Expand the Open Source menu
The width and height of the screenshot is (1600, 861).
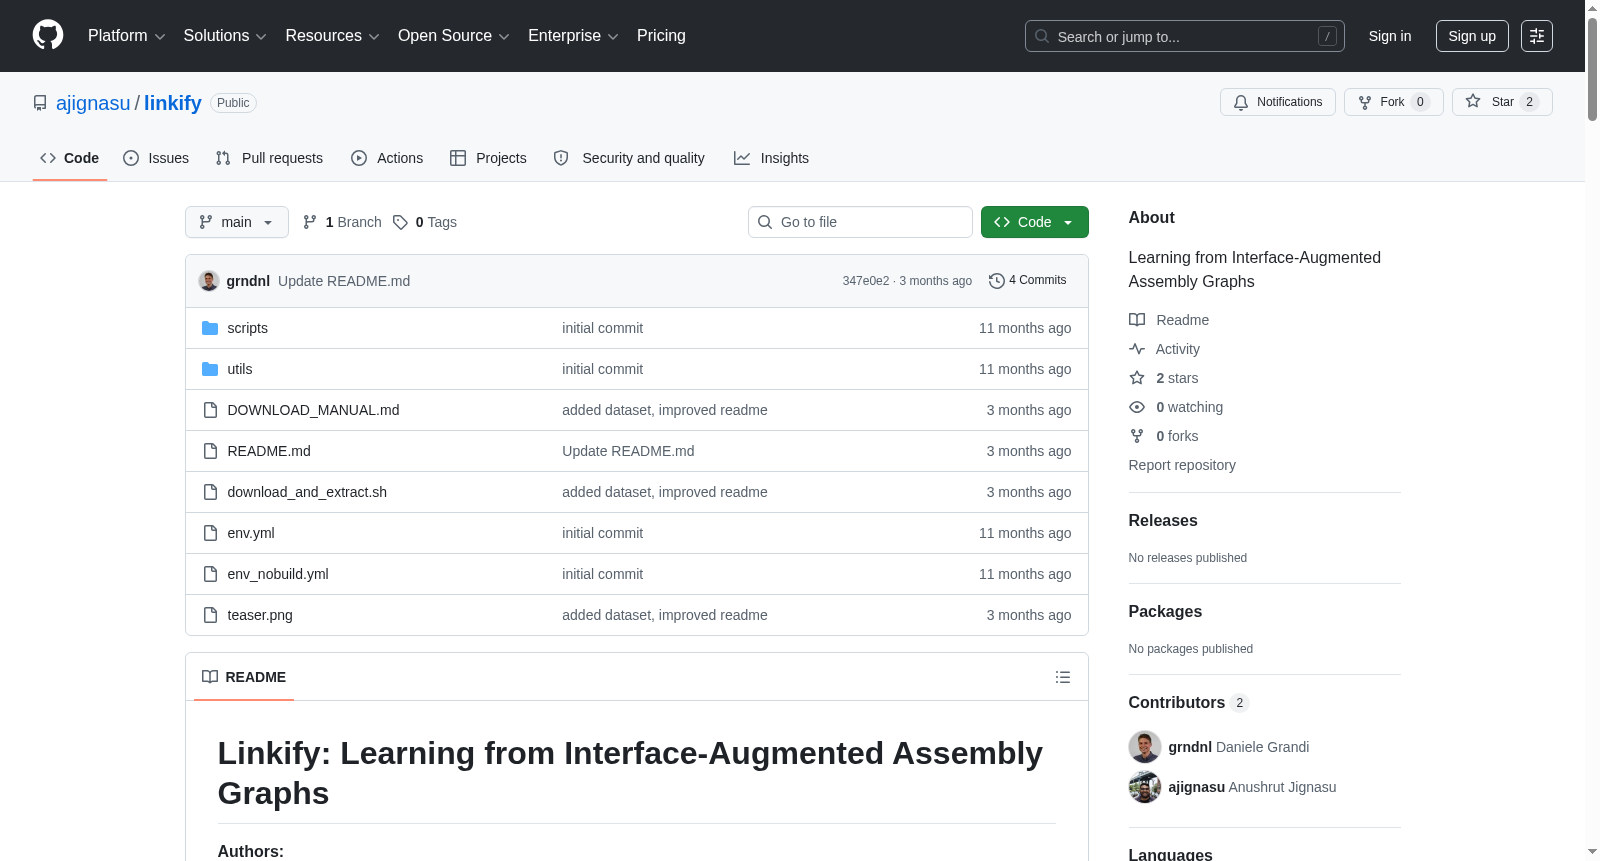point(454,36)
